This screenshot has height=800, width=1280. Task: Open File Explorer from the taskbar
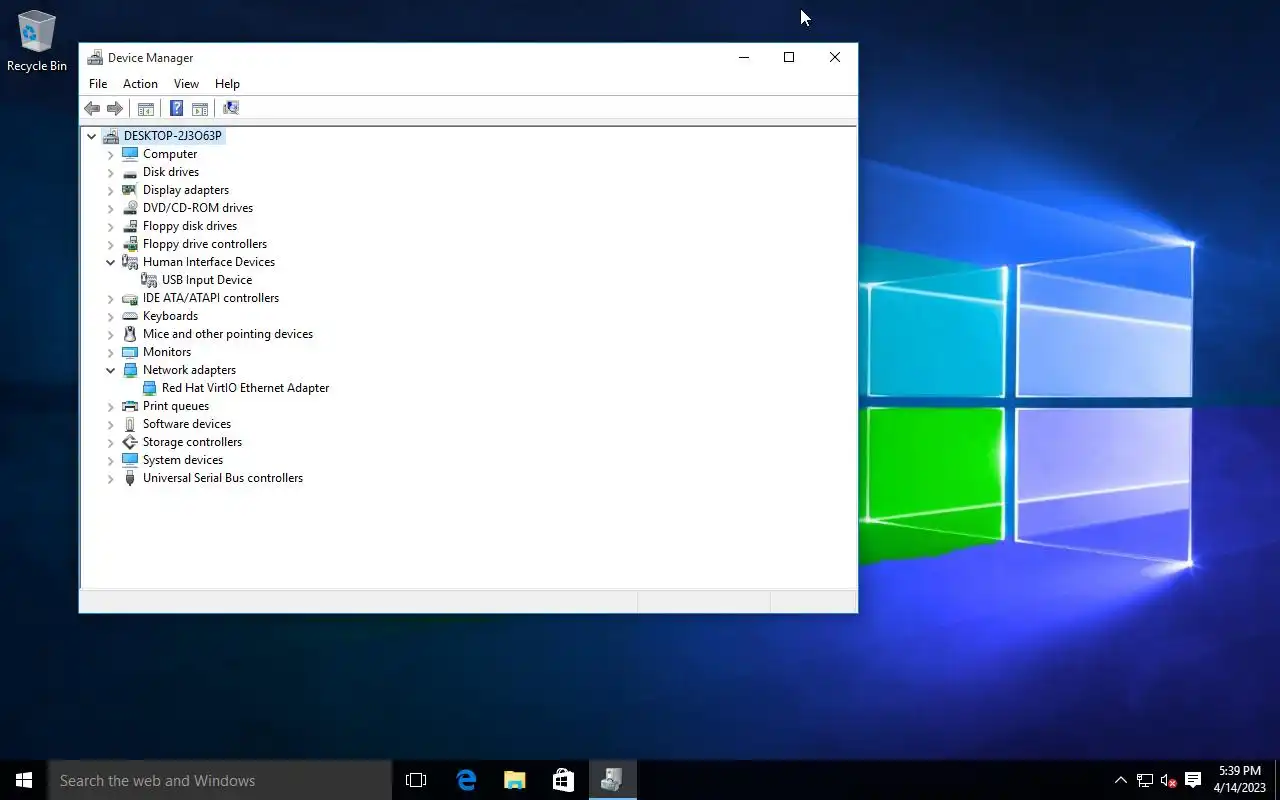pyautogui.click(x=515, y=780)
